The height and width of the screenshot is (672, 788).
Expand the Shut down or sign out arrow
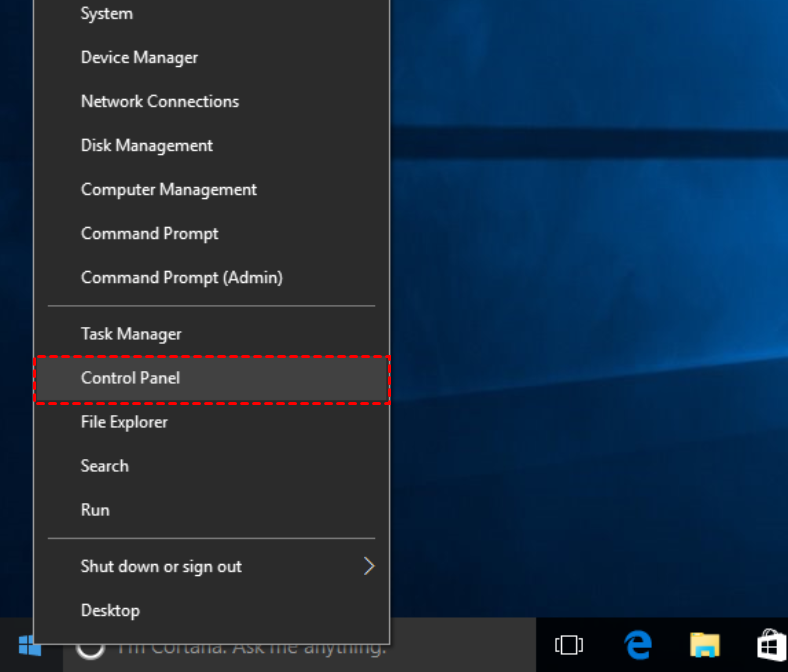pyautogui.click(x=368, y=566)
